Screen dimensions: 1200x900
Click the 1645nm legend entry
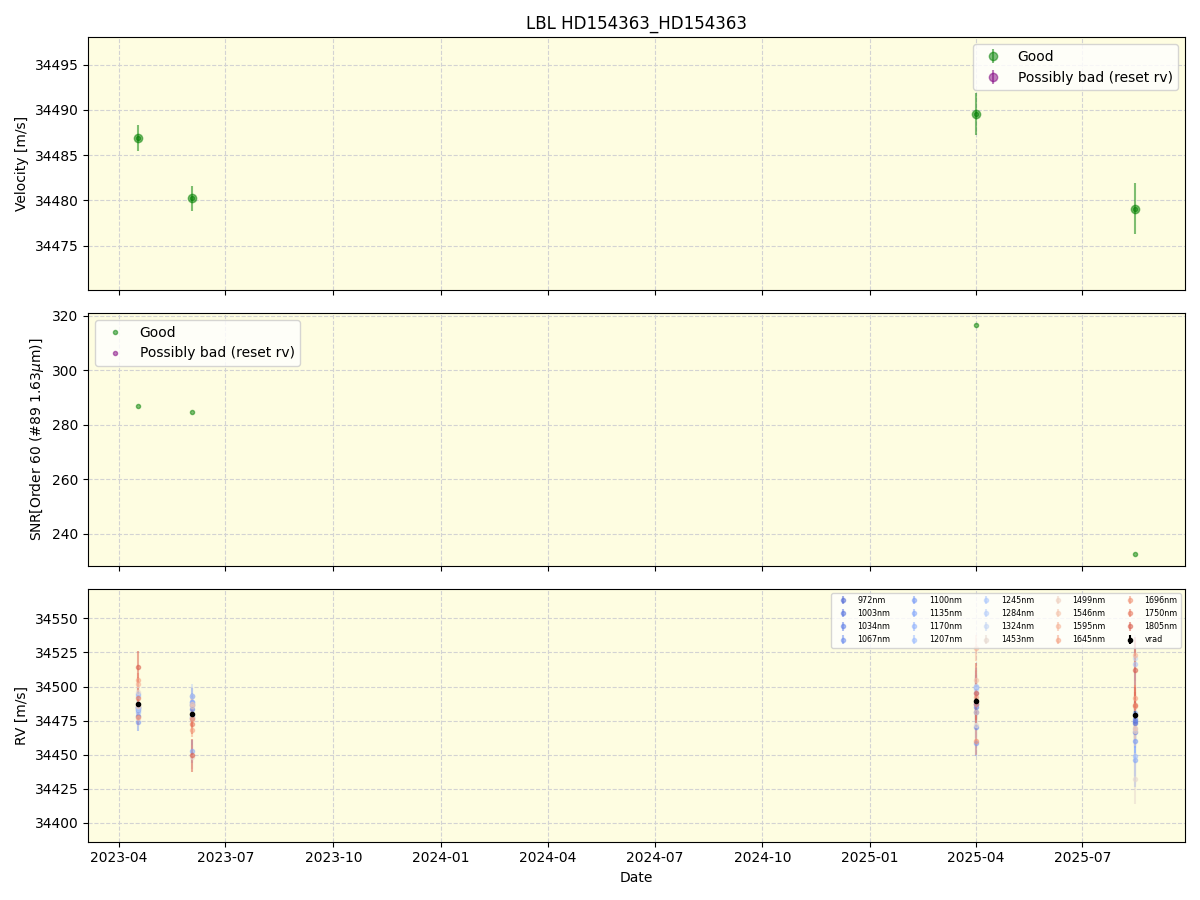1089,639
